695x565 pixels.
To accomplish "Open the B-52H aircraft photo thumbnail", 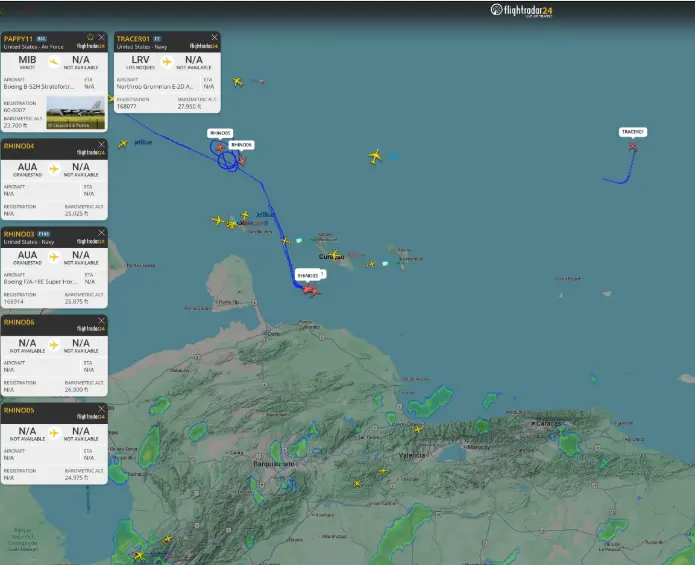I will click(x=74, y=112).
